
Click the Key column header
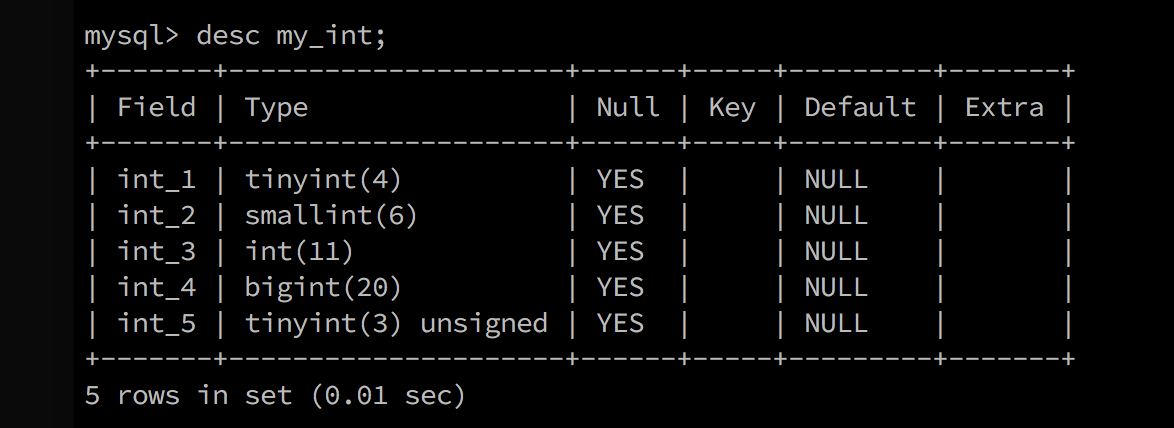pos(732,108)
